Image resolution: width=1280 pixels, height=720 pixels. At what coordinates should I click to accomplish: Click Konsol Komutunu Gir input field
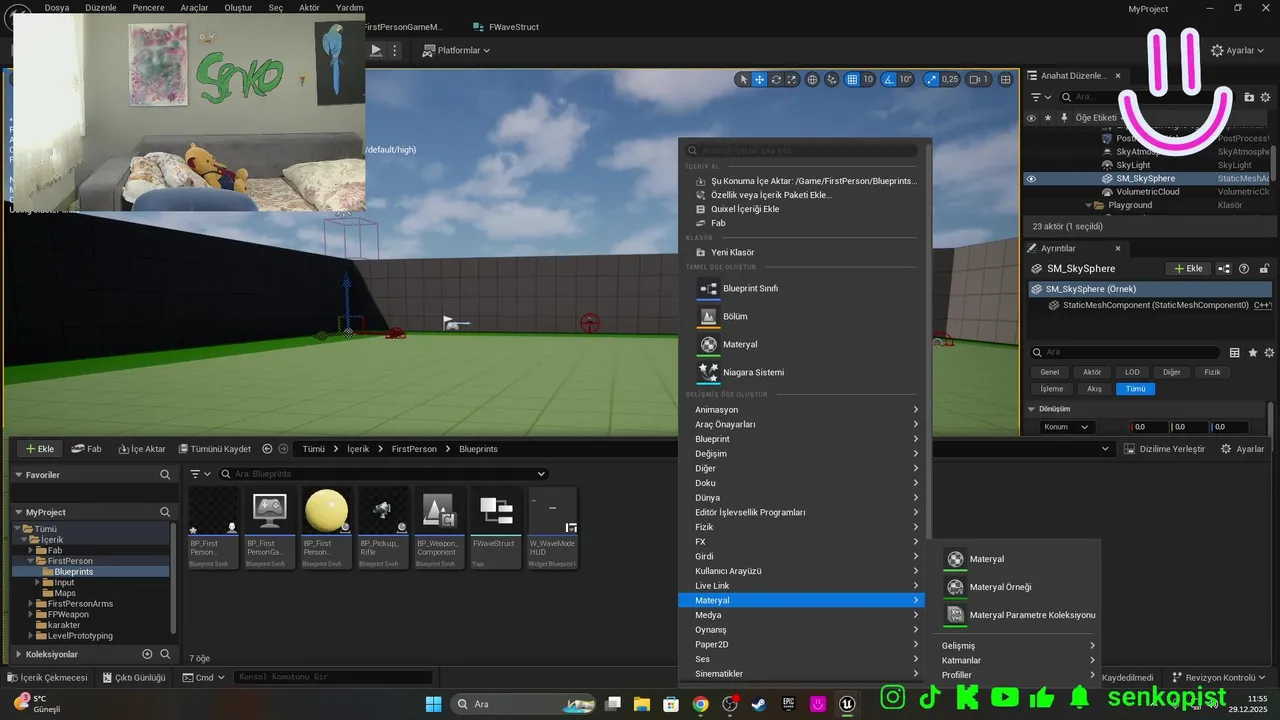[x=334, y=677]
